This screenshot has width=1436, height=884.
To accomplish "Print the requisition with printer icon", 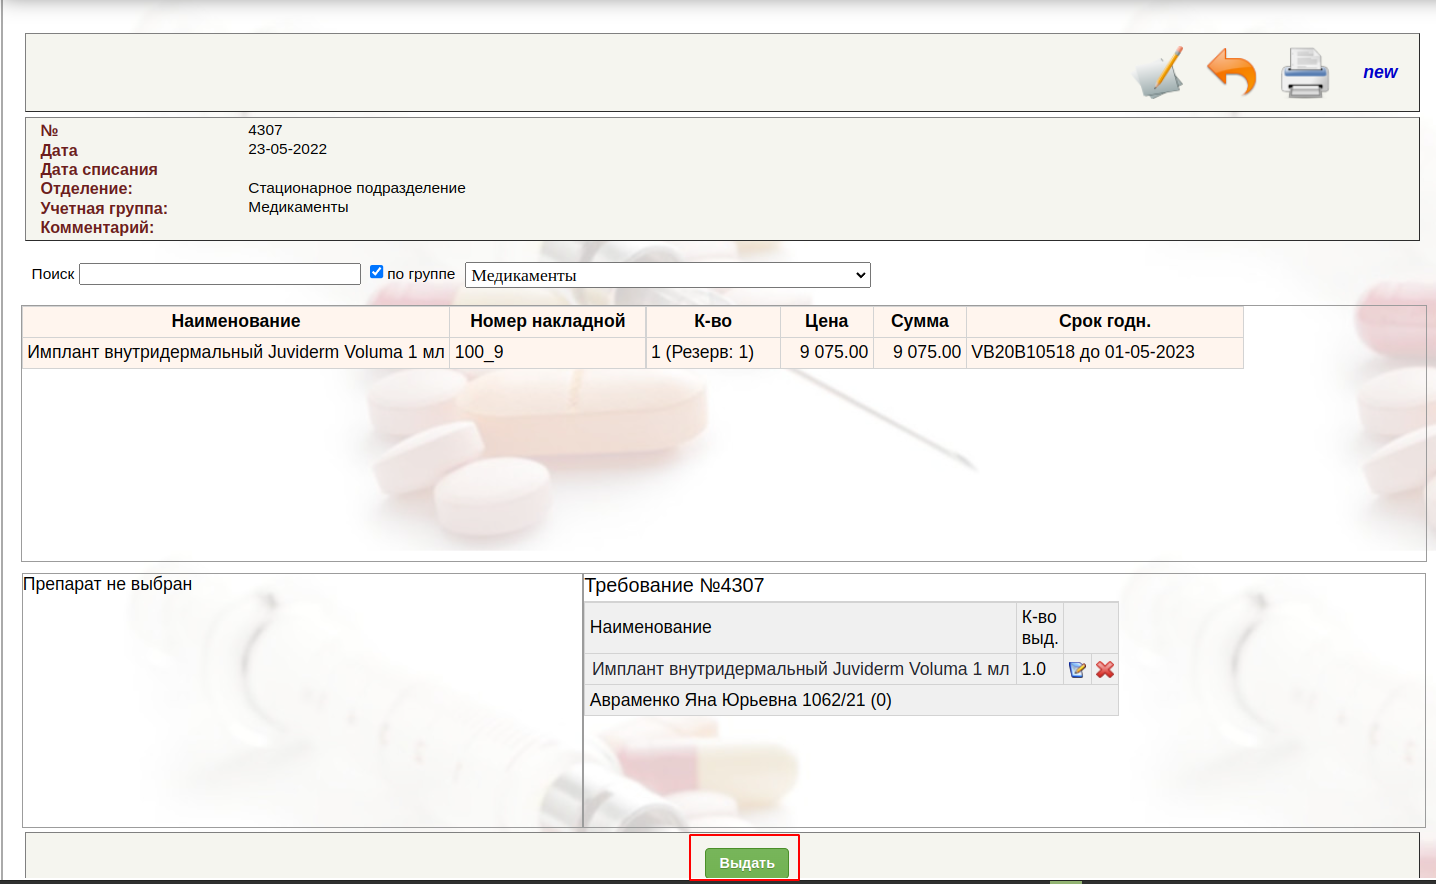I will [x=1304, y=73].
